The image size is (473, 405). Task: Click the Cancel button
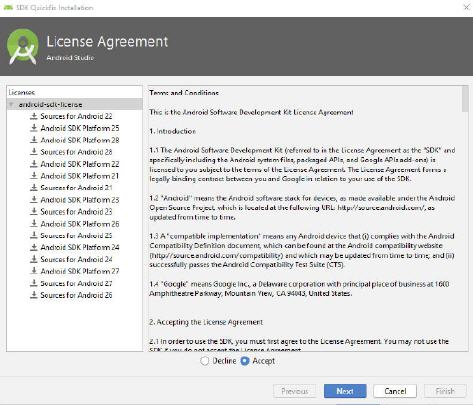click(x=395, y=391)
